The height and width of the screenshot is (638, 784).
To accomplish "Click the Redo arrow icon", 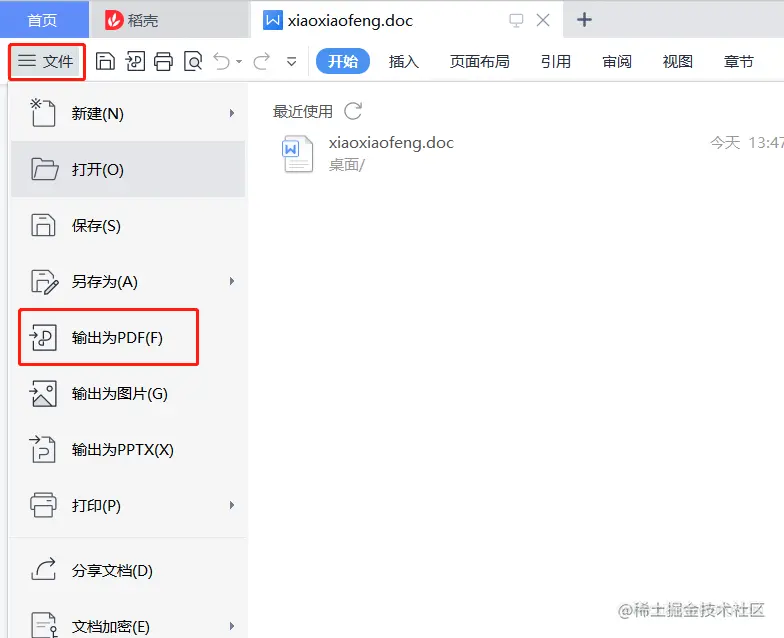I will point(262,62).
